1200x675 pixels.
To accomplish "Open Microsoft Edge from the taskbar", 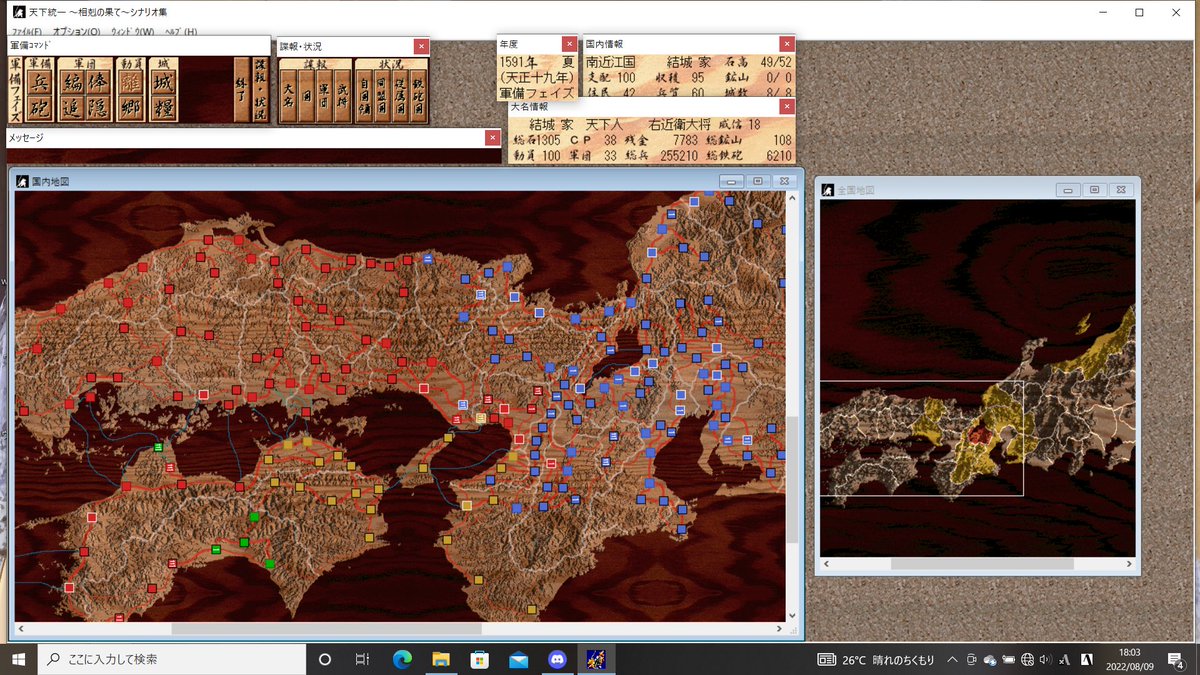I will pyautogui.click(x=402, y=659).
